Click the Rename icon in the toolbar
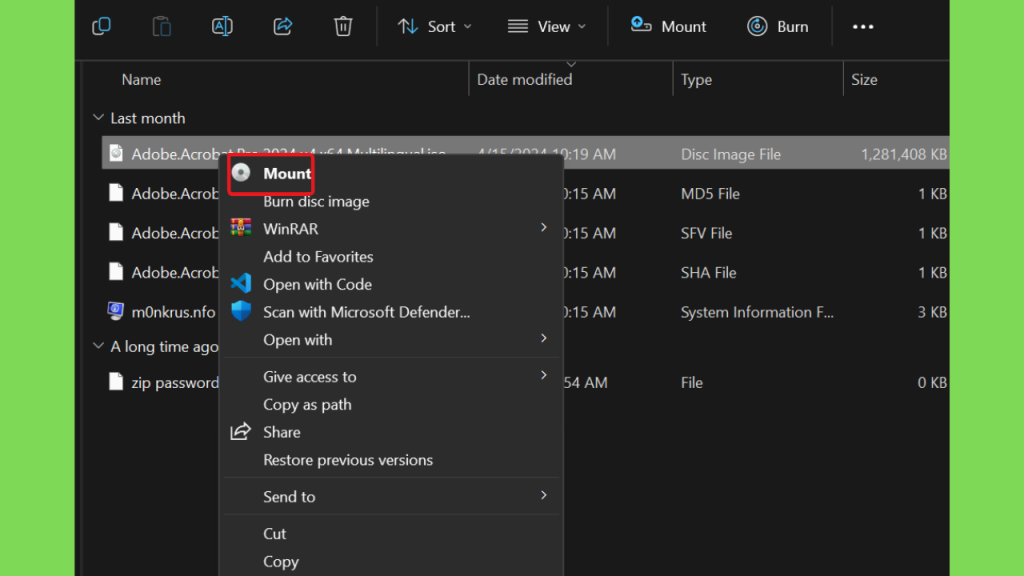This screenshot has height=576, width=1024. point(222,27)
